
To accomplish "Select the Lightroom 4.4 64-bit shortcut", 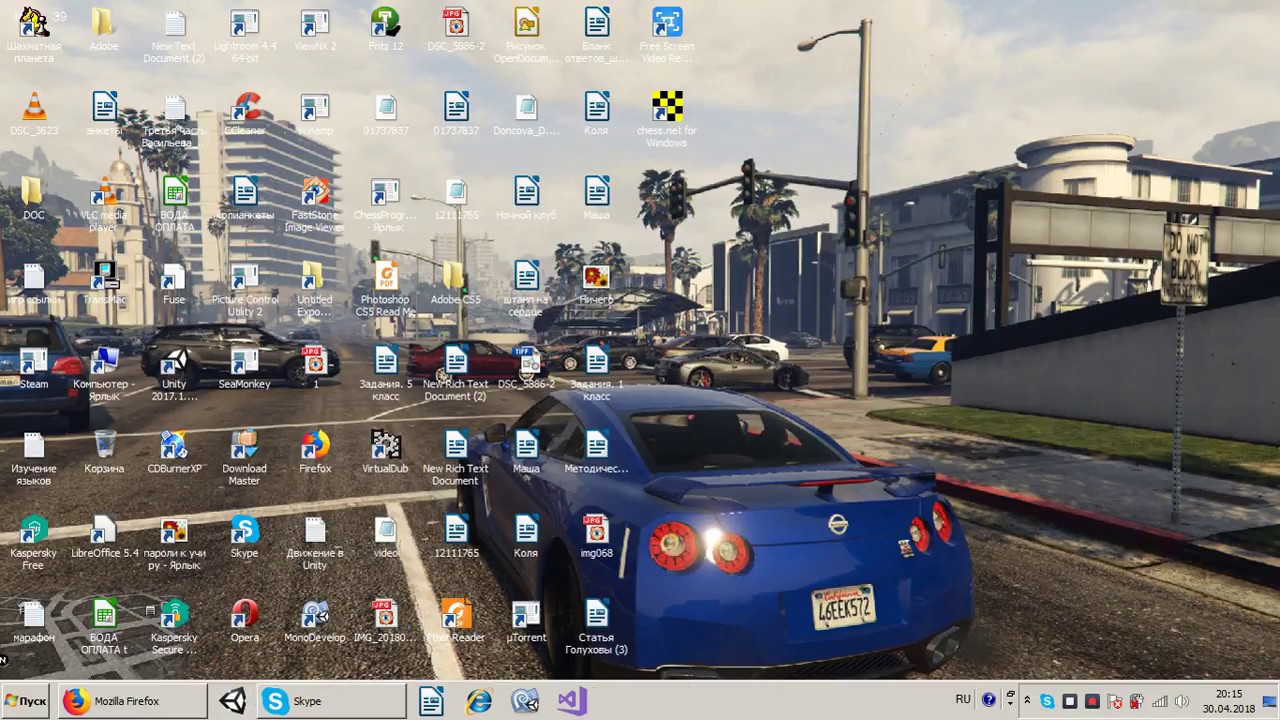I will pyautogui.click(x=245, y=34).
